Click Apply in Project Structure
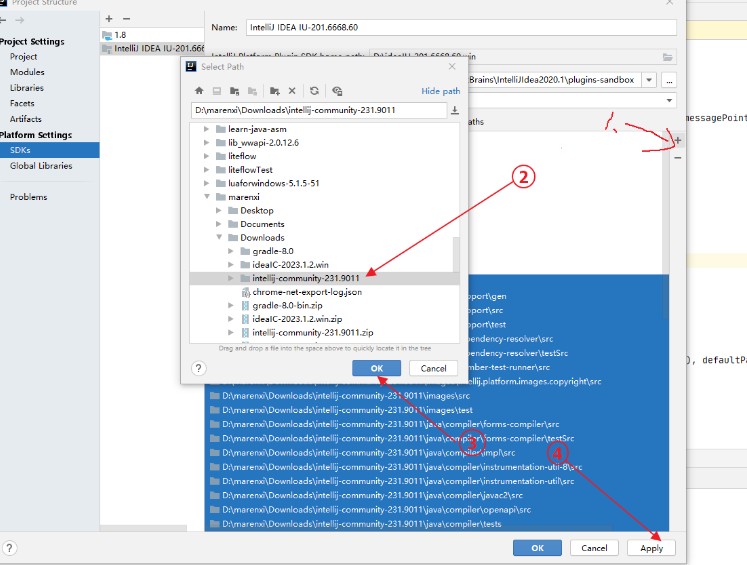The height and width of the screenshot is (565, 747). point(651,548)
